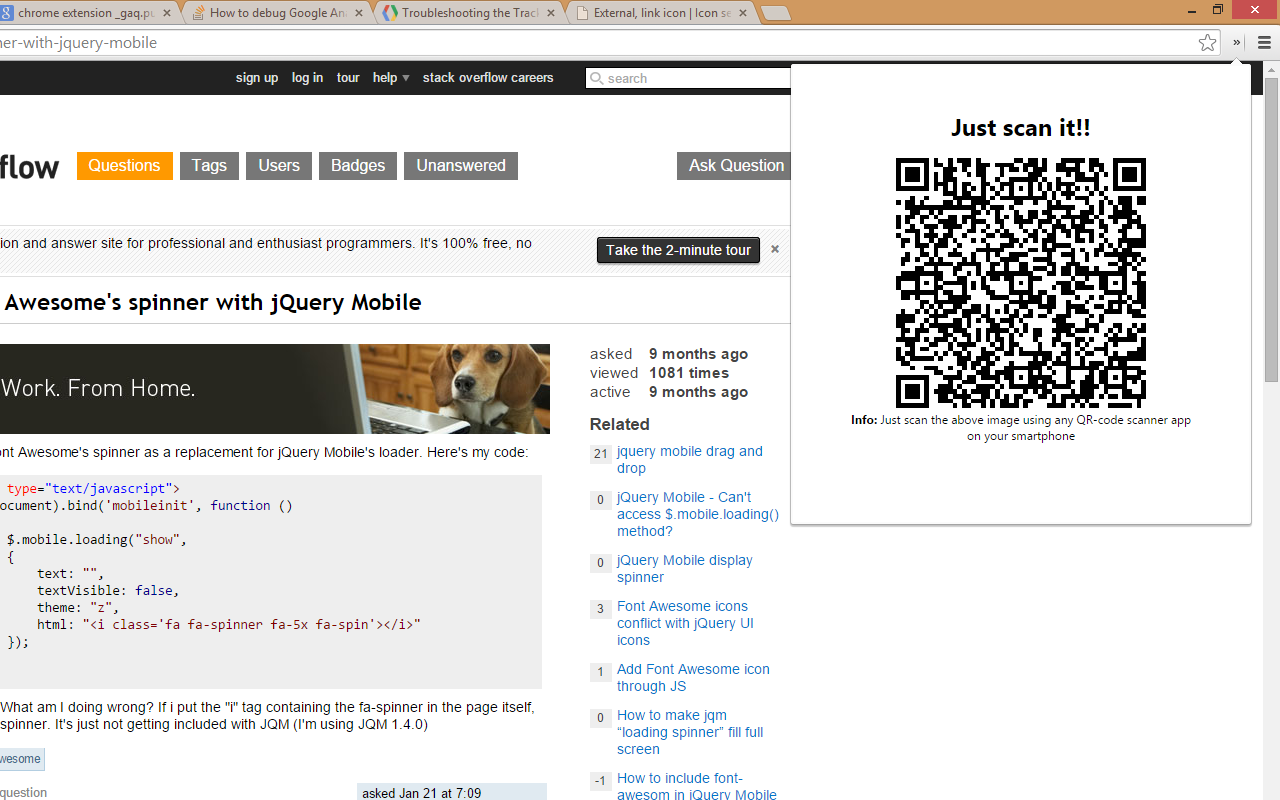
Task: Switch to the Troubleshooting the Track tab
Action: [466, 13]
